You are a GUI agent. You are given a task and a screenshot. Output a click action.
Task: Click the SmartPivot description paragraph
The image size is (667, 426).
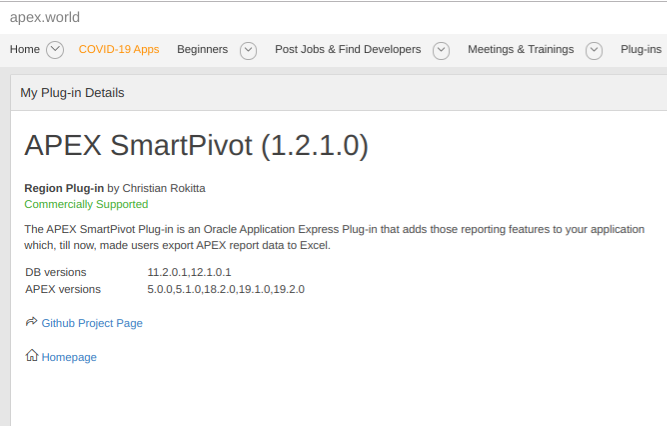[x=334, y=237]
